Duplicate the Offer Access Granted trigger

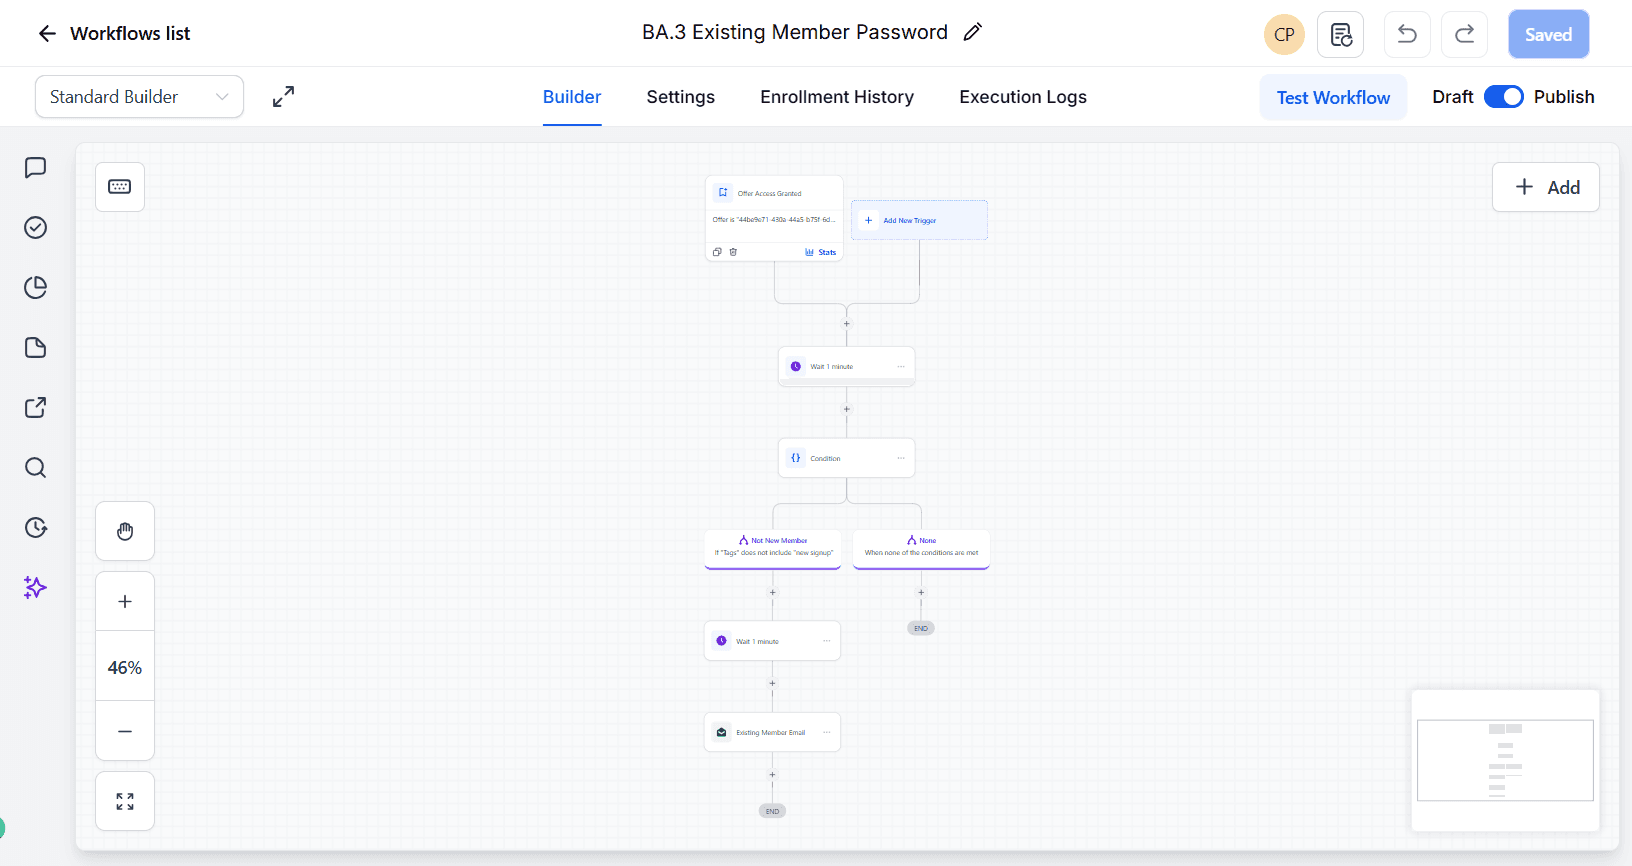click(x=717, y=252)
